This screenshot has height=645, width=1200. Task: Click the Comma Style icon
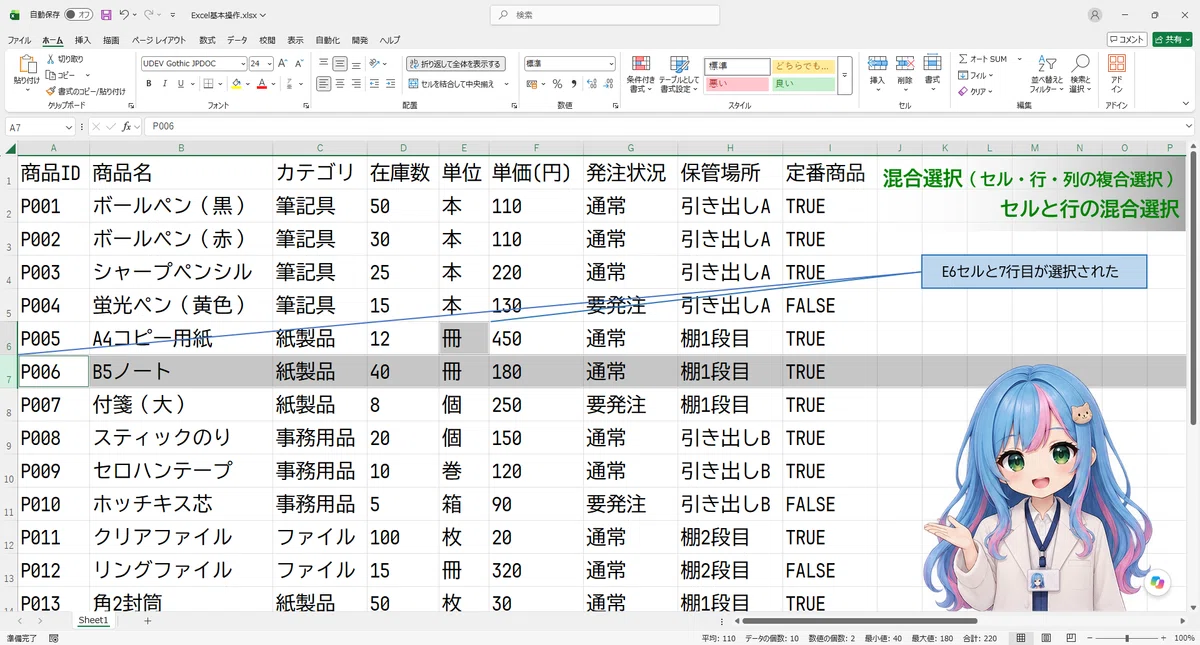click(x=573, y=84)
